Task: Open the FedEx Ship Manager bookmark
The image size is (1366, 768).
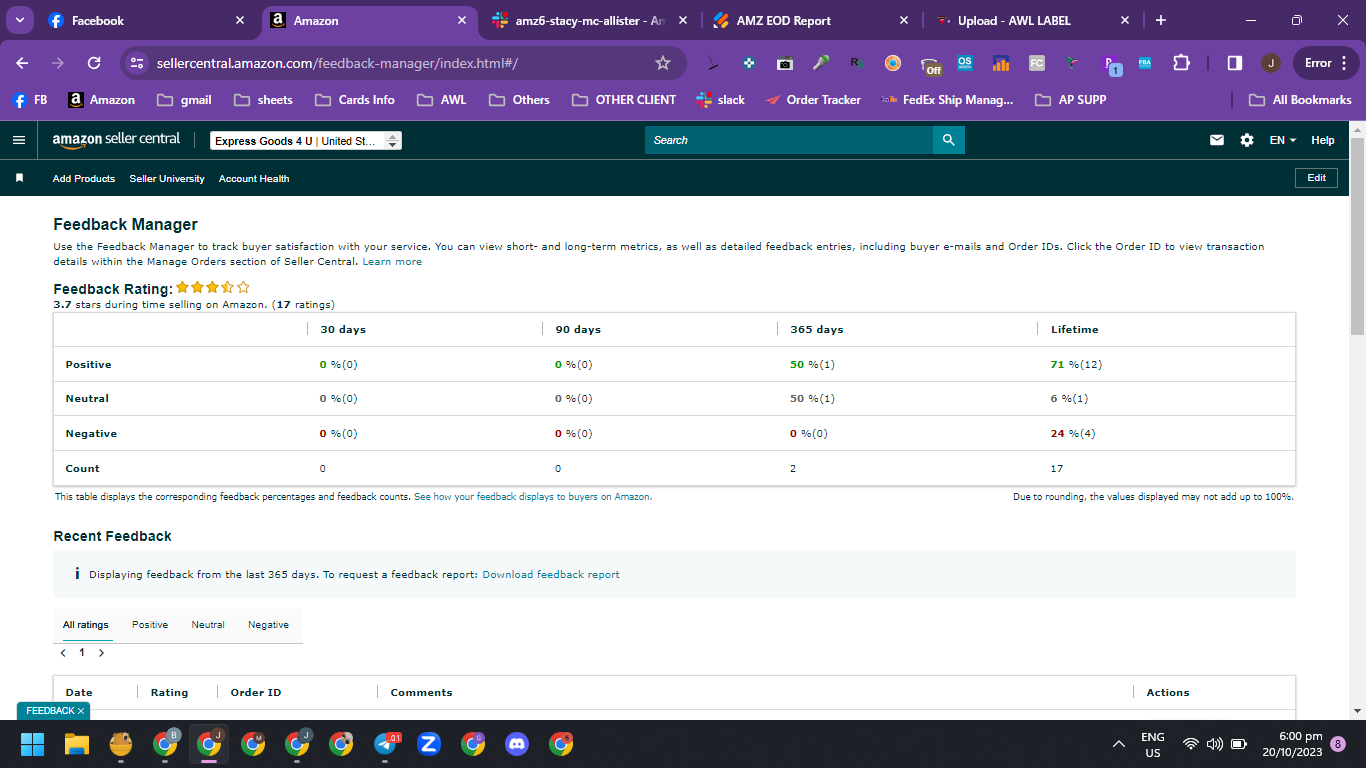Action: point(947,100)
